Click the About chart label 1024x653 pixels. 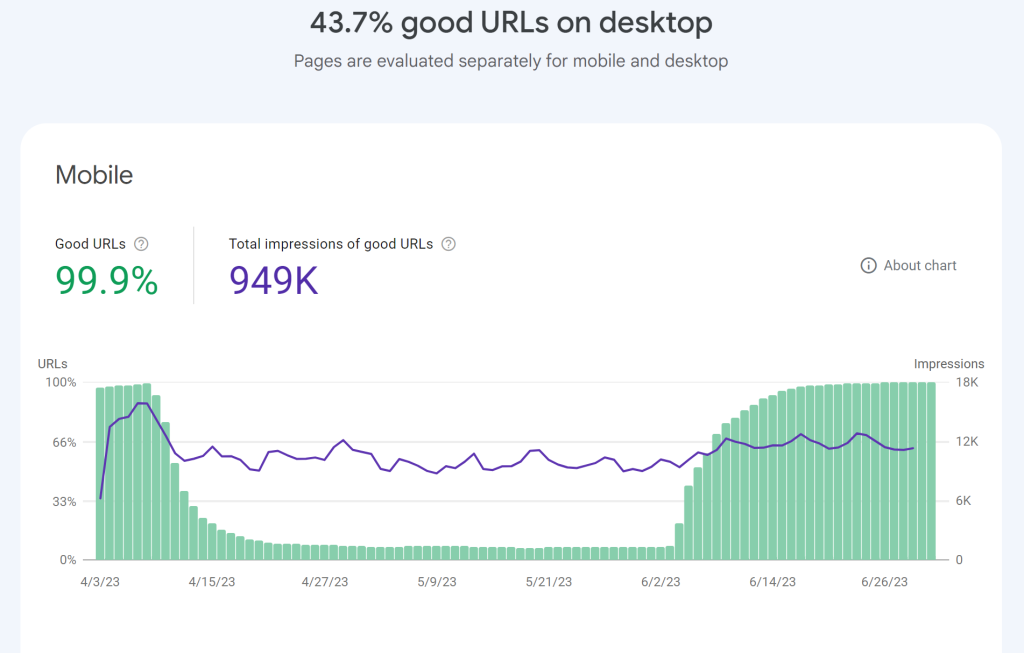[x=919, y=265]
